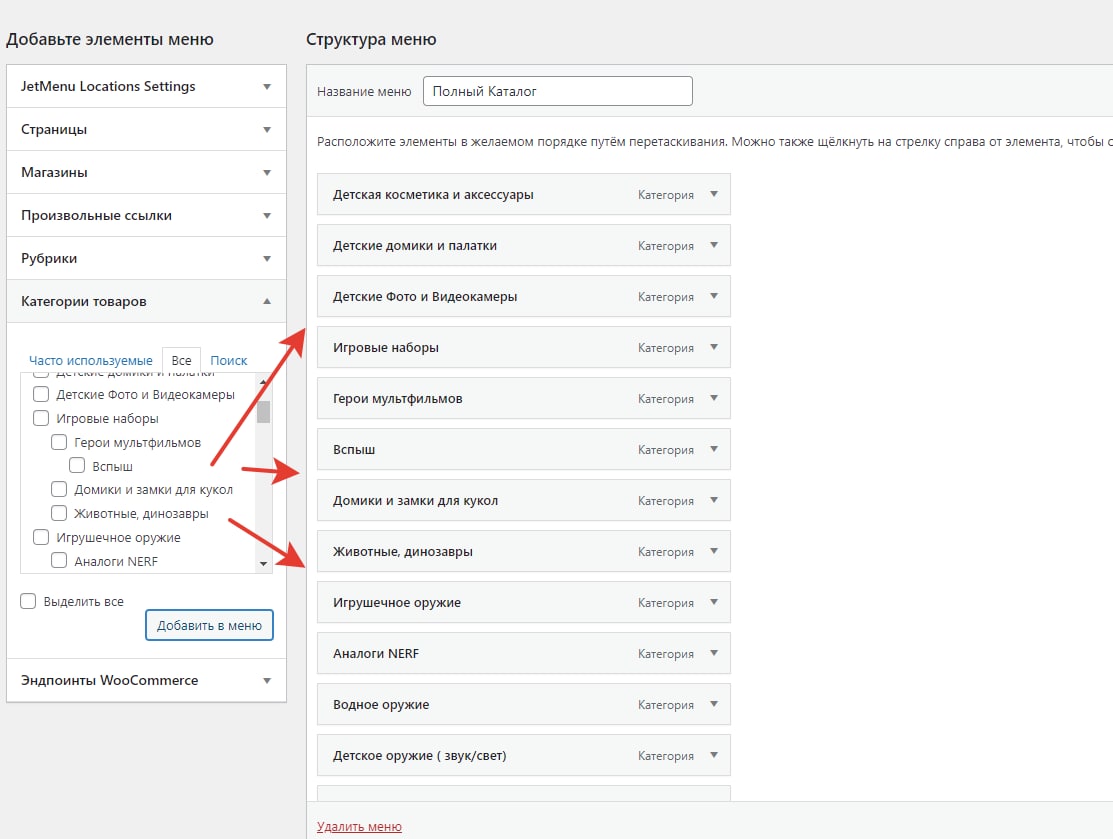
Task: Check the Аналоги NERF checkbox
Action: pyautogui.click(x=59, y=561)
